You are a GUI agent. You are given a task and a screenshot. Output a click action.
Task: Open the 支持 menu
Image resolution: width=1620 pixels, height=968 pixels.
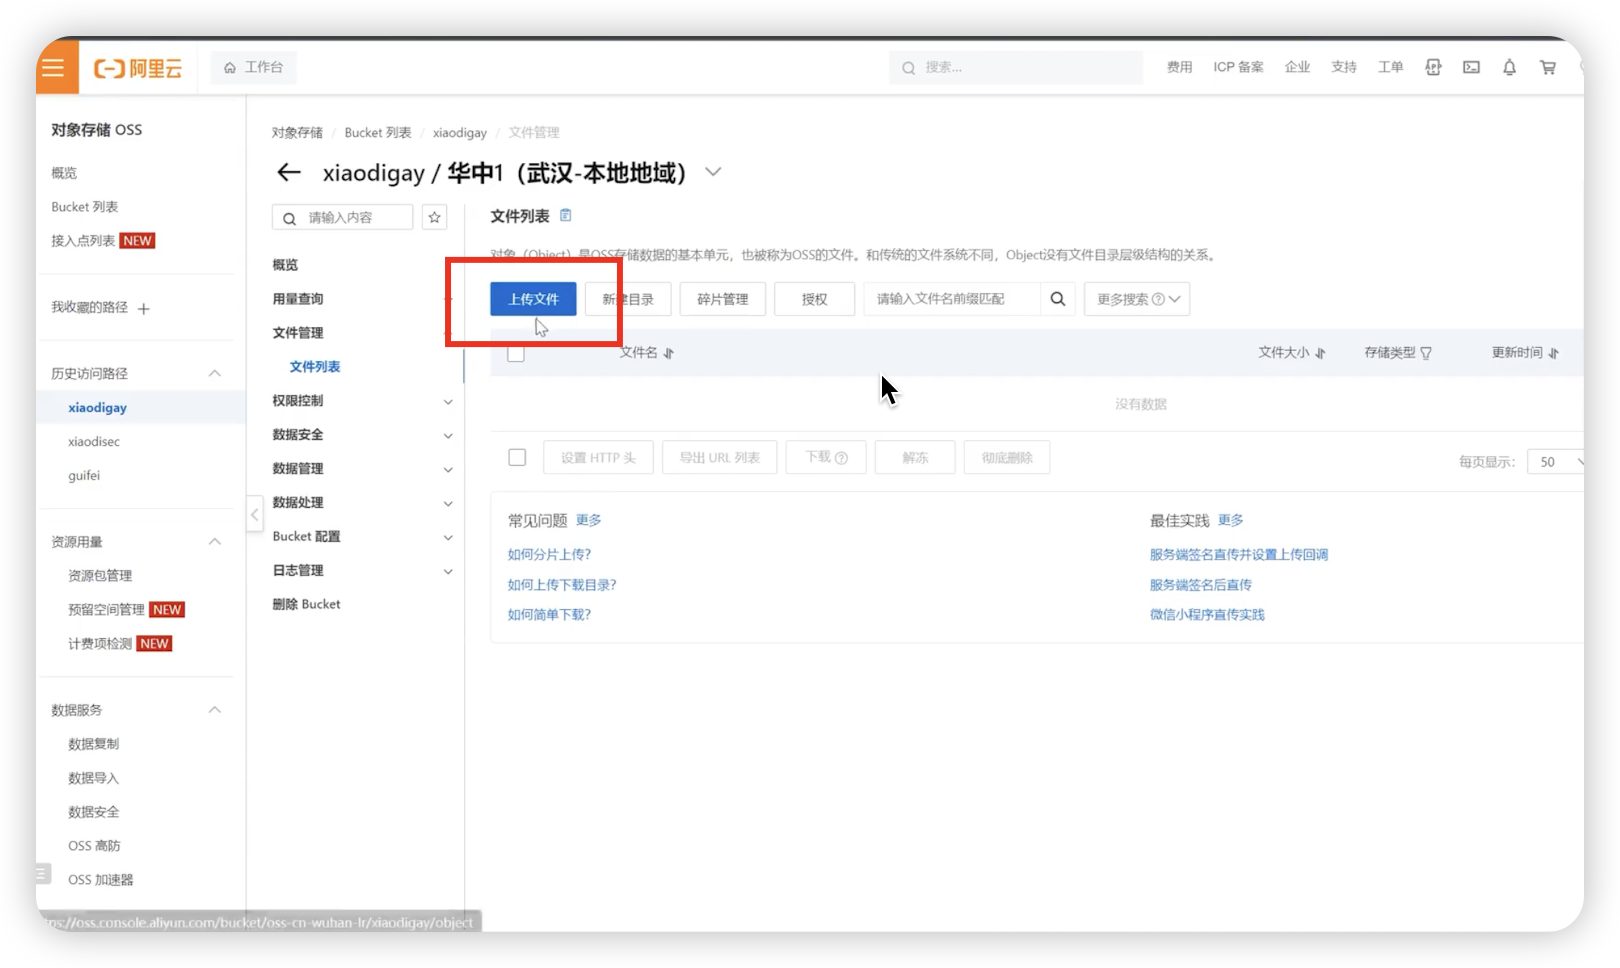[x=1343, y=67]
